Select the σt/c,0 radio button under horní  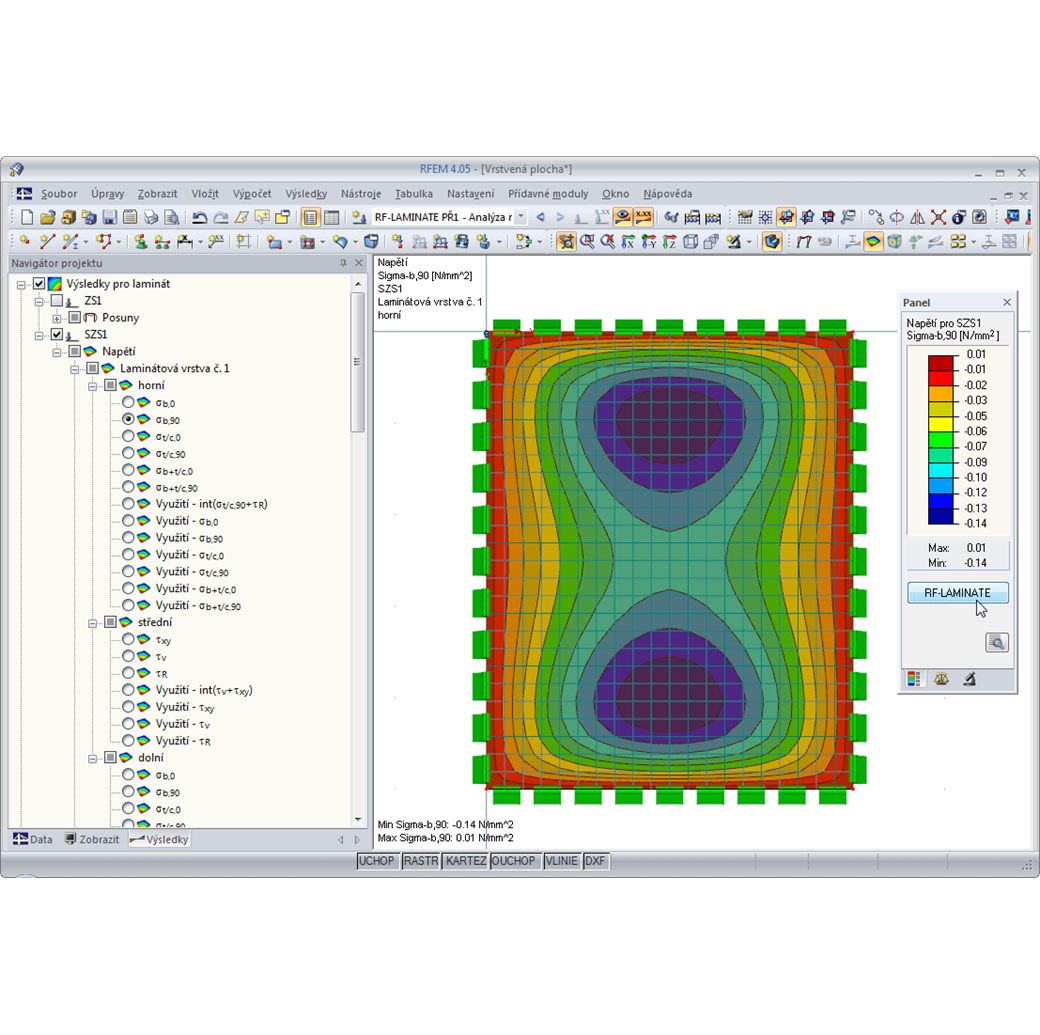(x=128, y=436)
